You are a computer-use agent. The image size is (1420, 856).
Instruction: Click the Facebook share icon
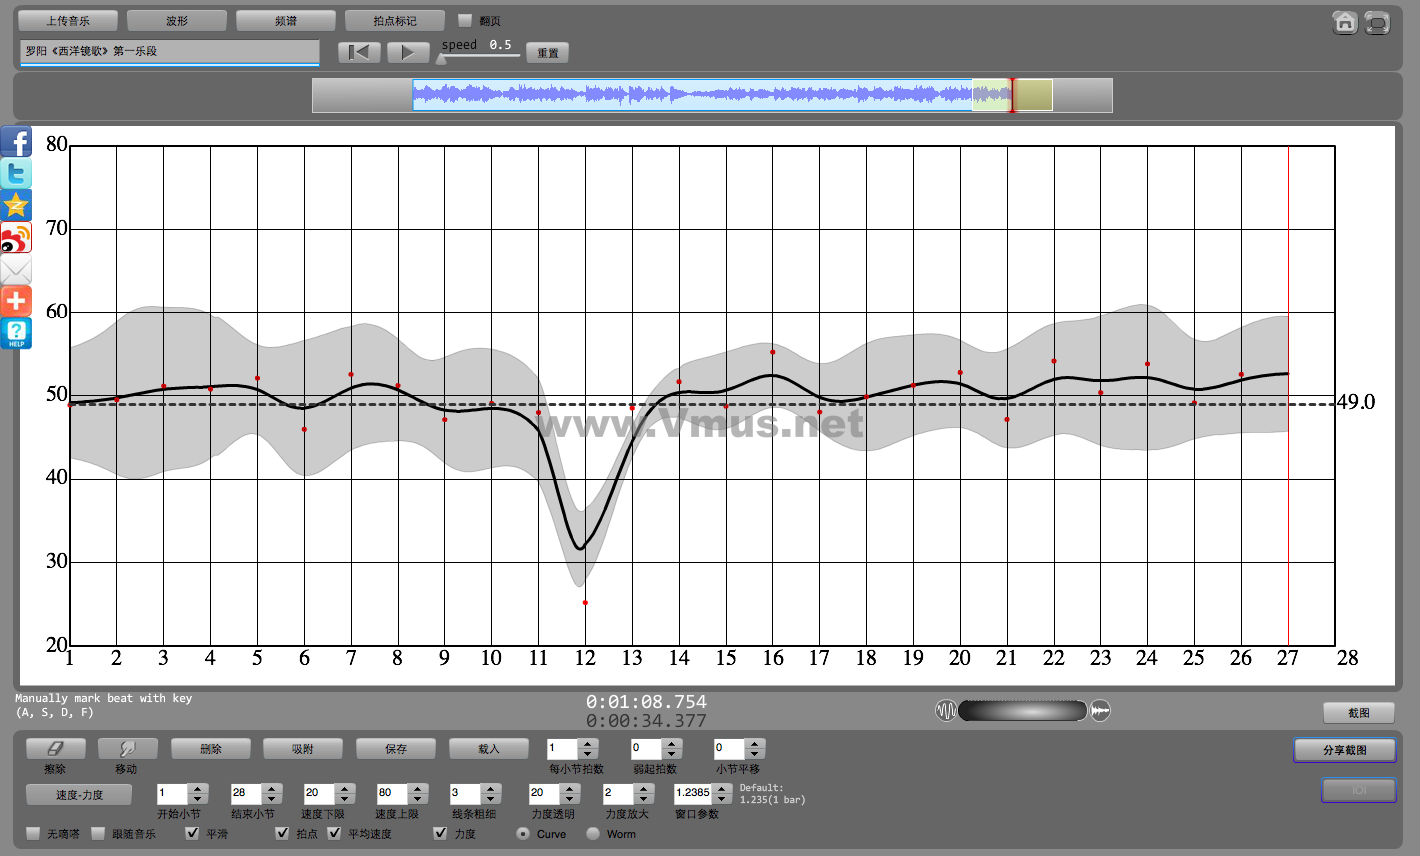[x=16, y=142]
